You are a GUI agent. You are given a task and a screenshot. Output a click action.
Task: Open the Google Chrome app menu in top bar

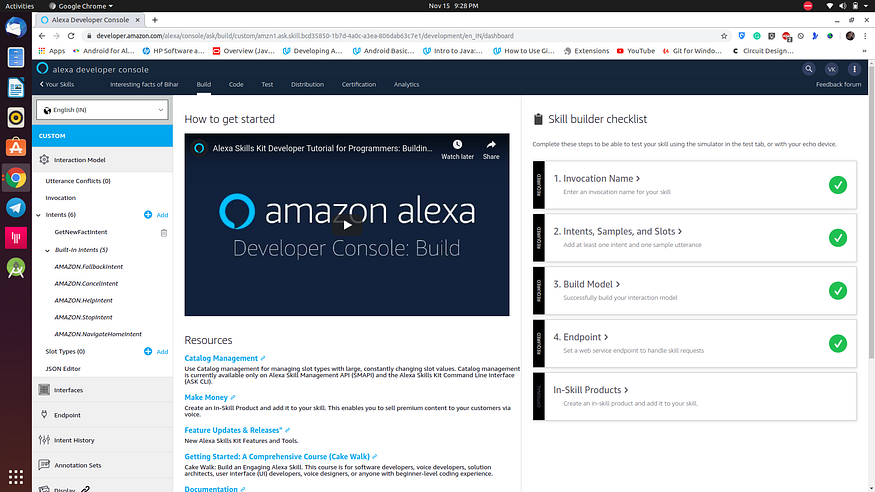81,6
